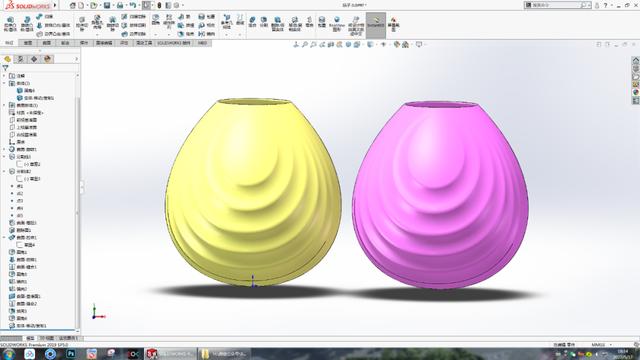Open the Hole Wizard tool
640x360 pixels.
[x=97, y=23]
